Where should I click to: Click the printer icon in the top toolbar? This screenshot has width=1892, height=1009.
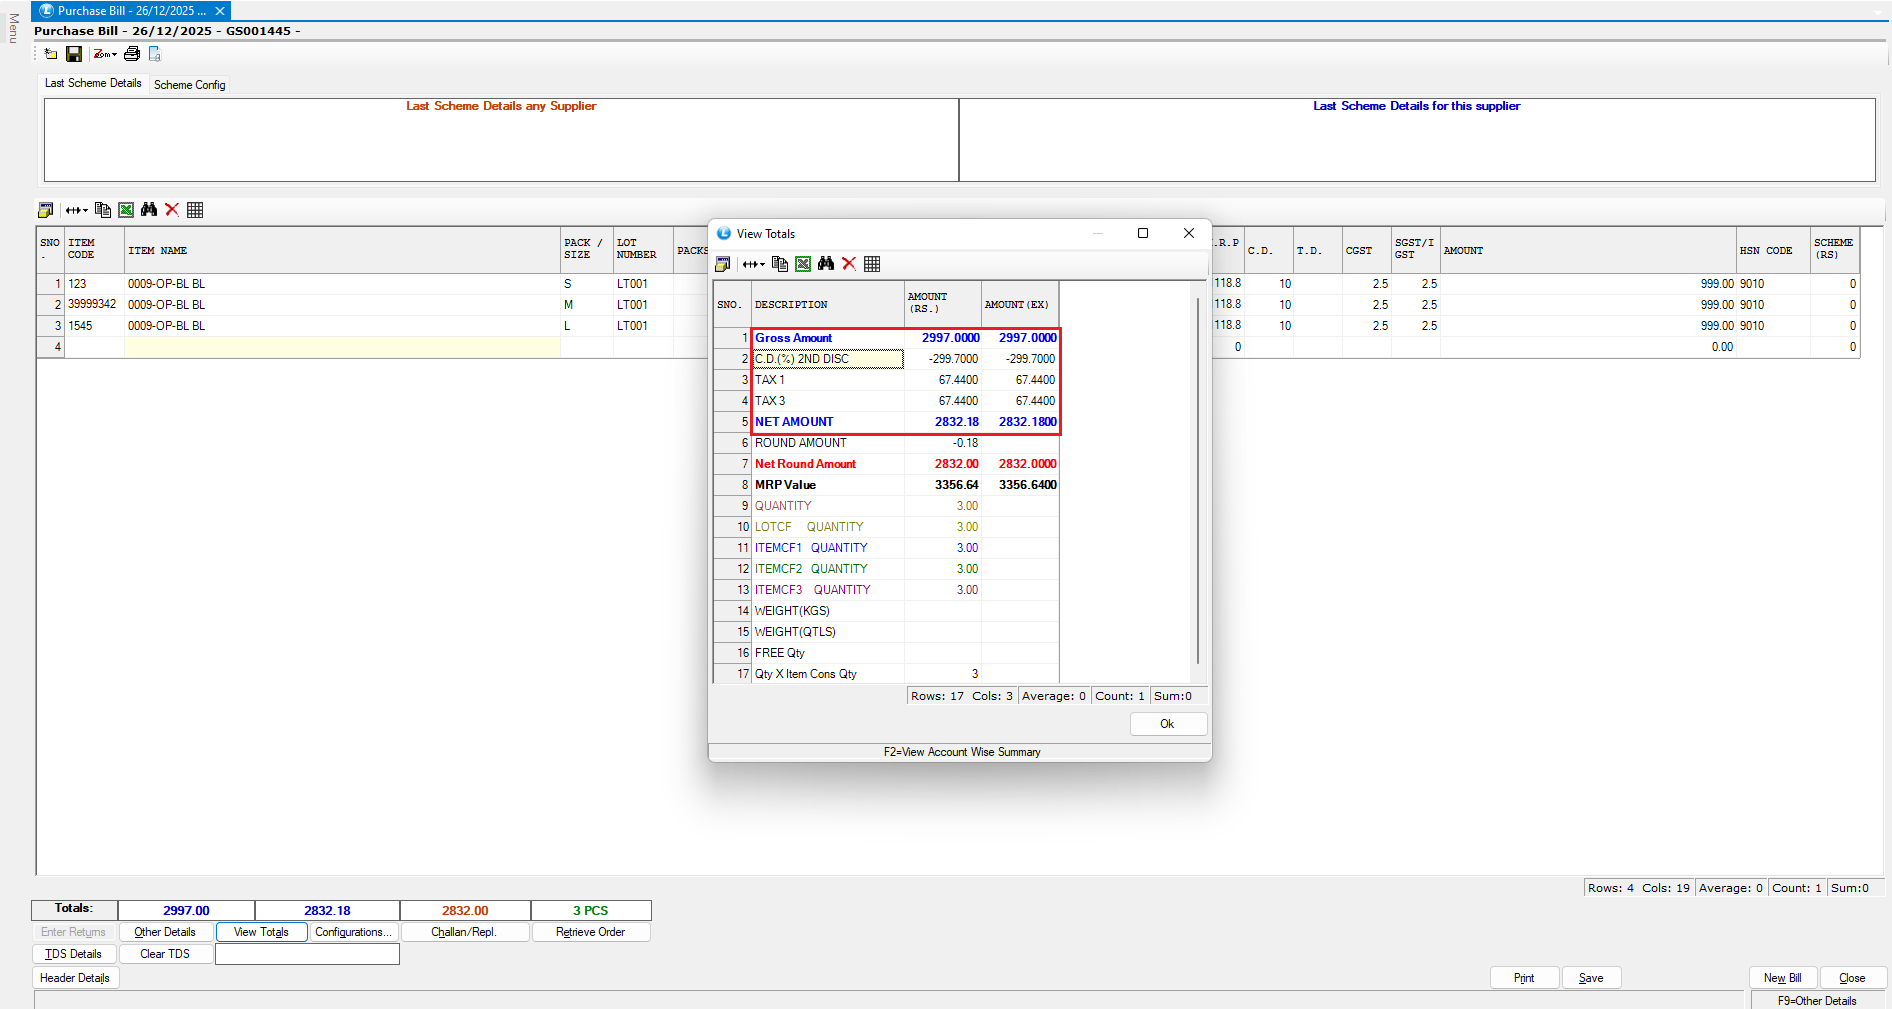pos(132,54)
